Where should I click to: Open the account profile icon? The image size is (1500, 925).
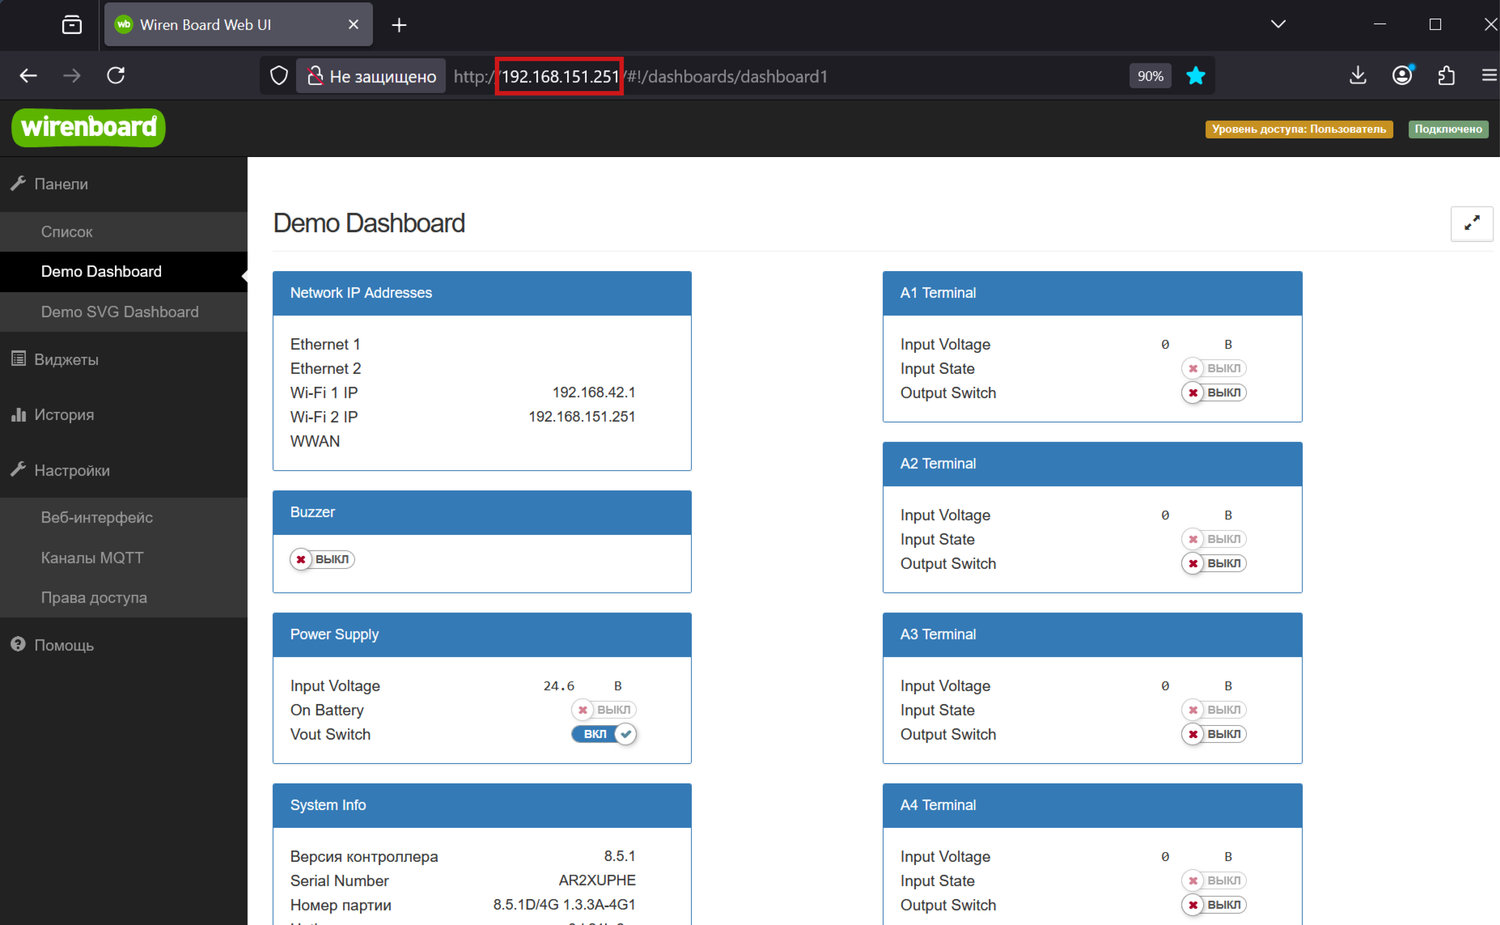(1402, 76)
